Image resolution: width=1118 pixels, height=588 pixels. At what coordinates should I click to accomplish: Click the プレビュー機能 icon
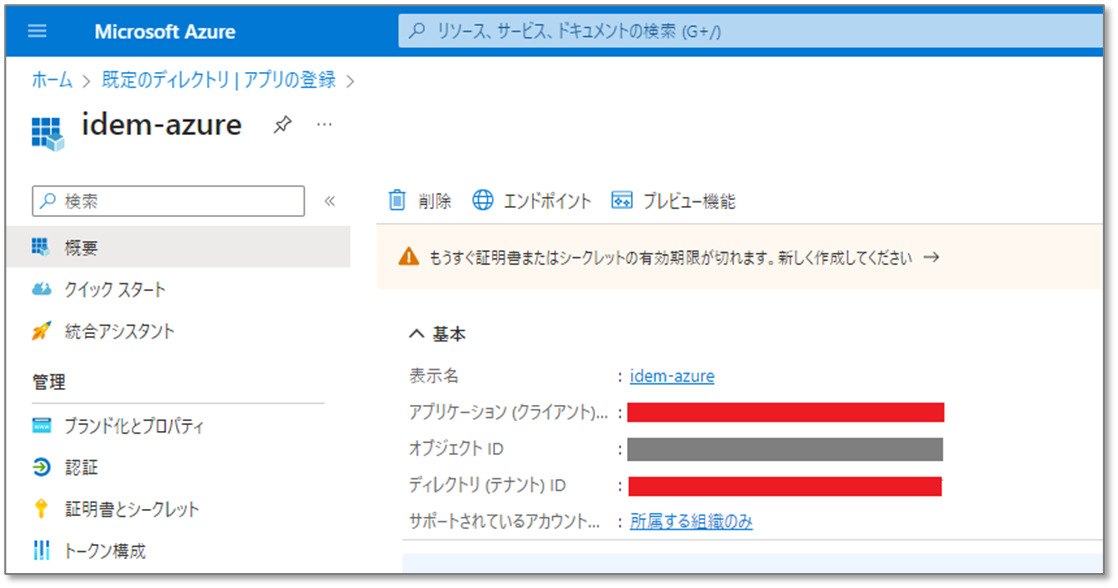tap(622, 200)
